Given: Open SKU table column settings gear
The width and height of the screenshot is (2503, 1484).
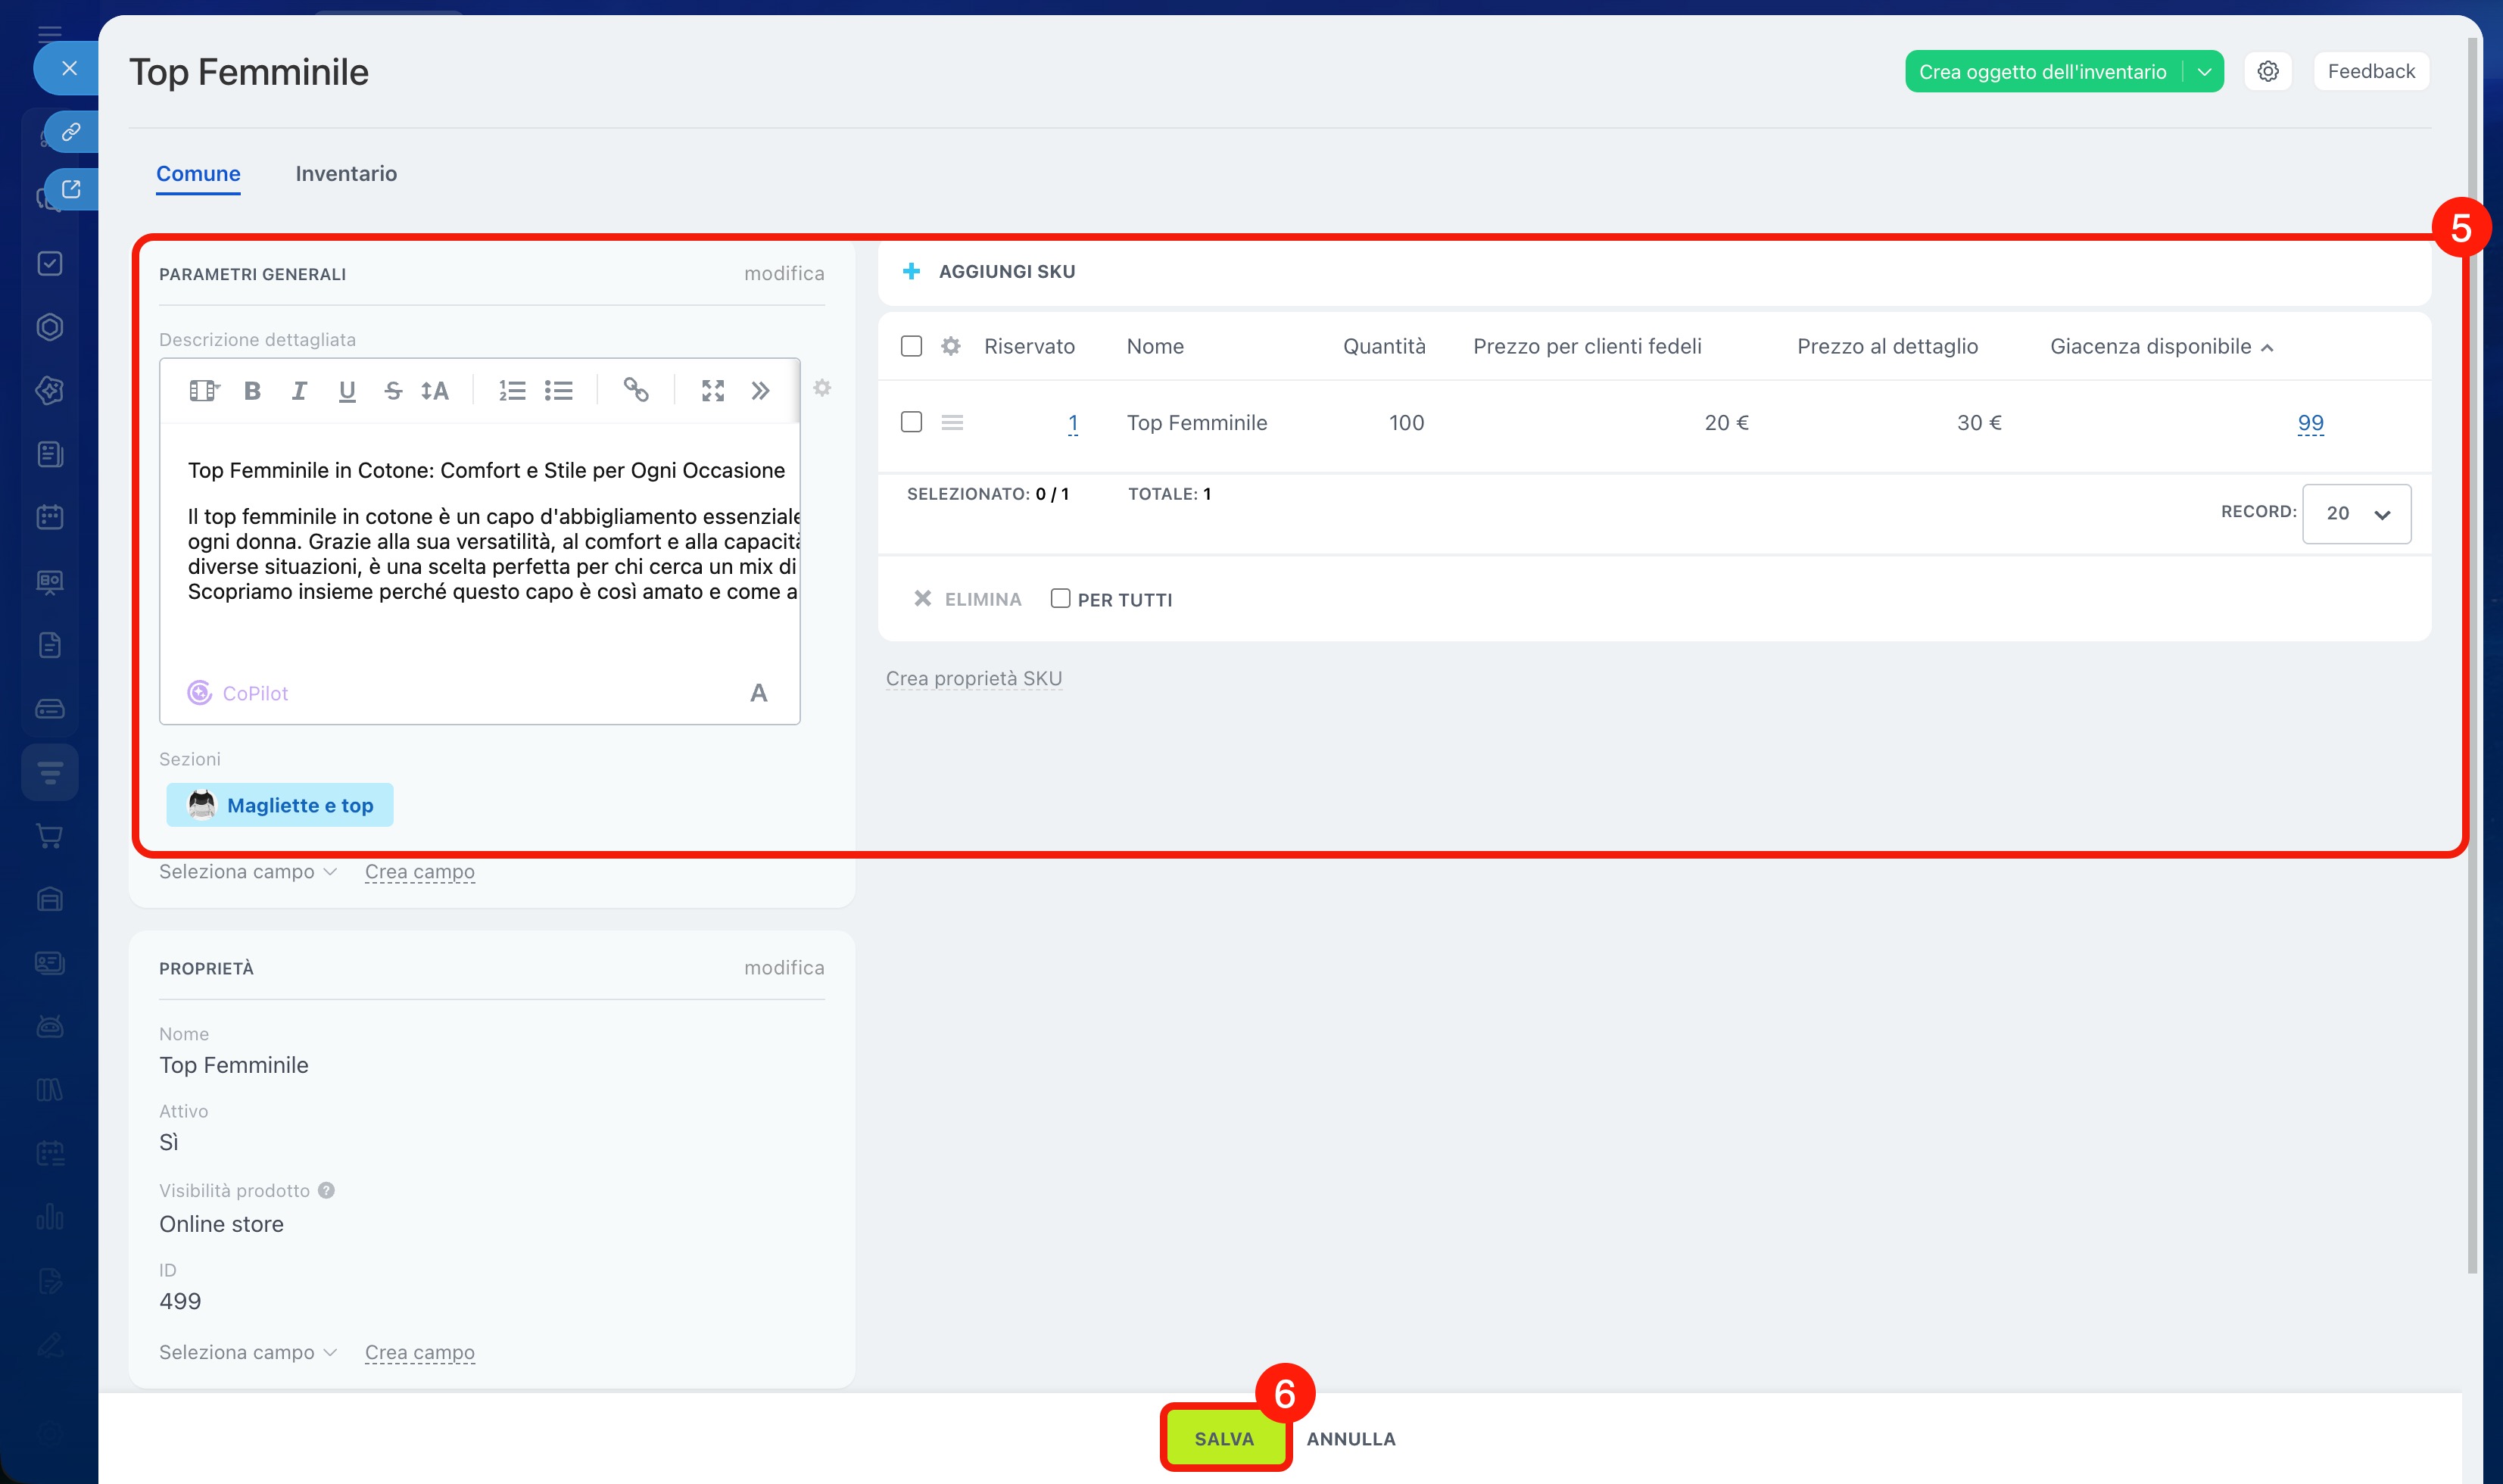Looking at the screenshot, I should click(951, 346).
